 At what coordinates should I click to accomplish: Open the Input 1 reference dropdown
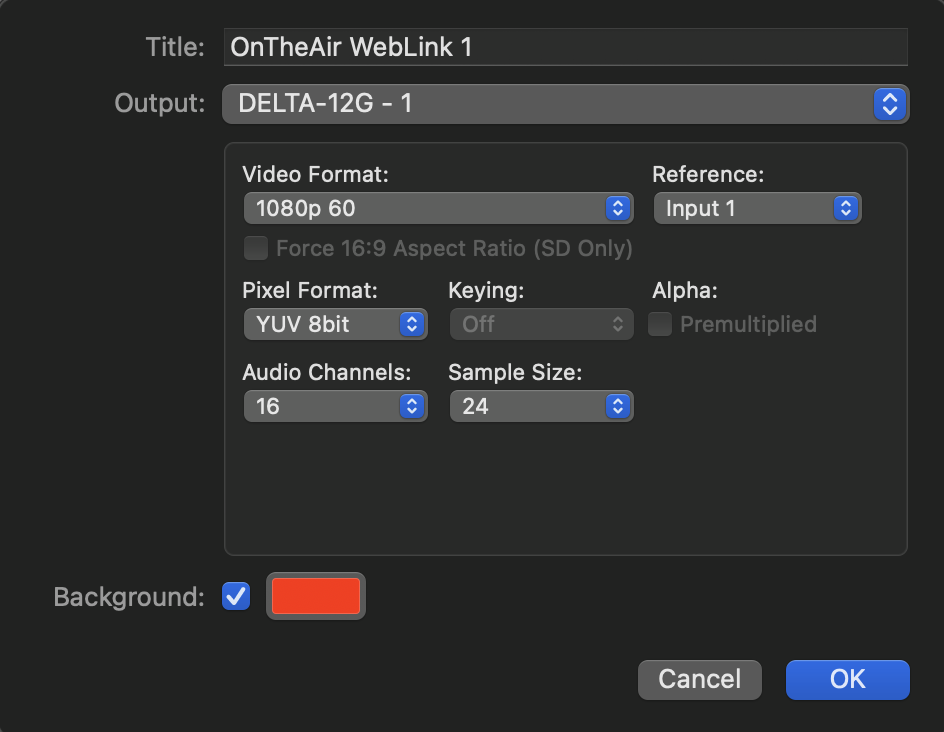757,208
